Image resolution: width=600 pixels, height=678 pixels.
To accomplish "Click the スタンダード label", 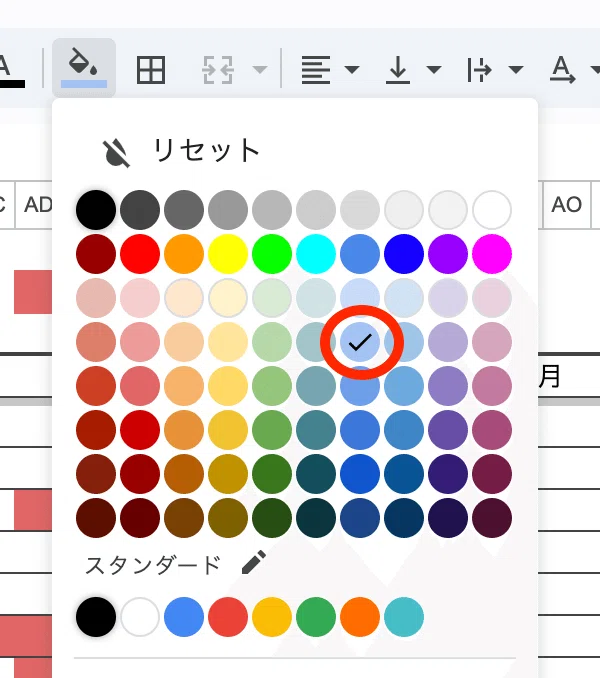I will (x=153, y=565).
